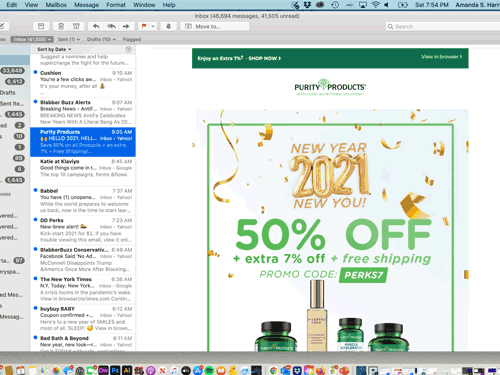Open the Sent (1) dropdown
The width and height of the screenshot is (500, 375).
point(69,39)
